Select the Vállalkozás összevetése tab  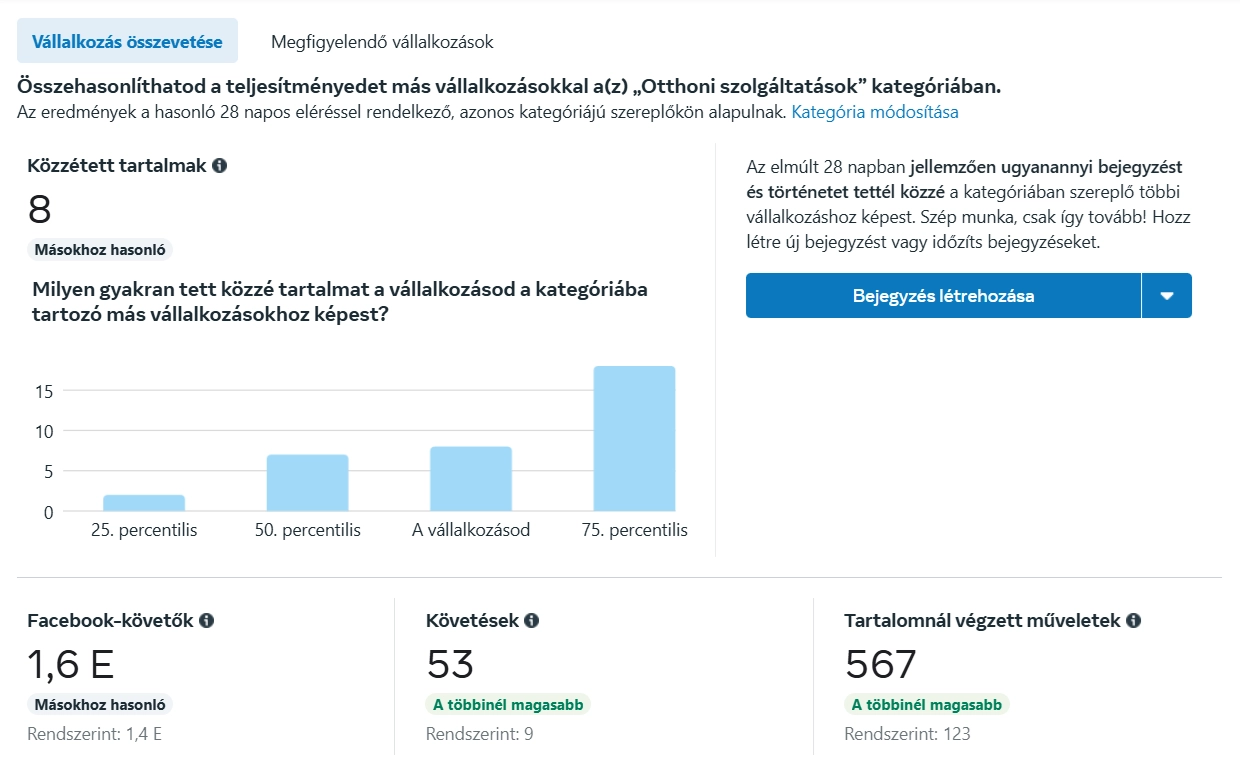click(127, 42)
